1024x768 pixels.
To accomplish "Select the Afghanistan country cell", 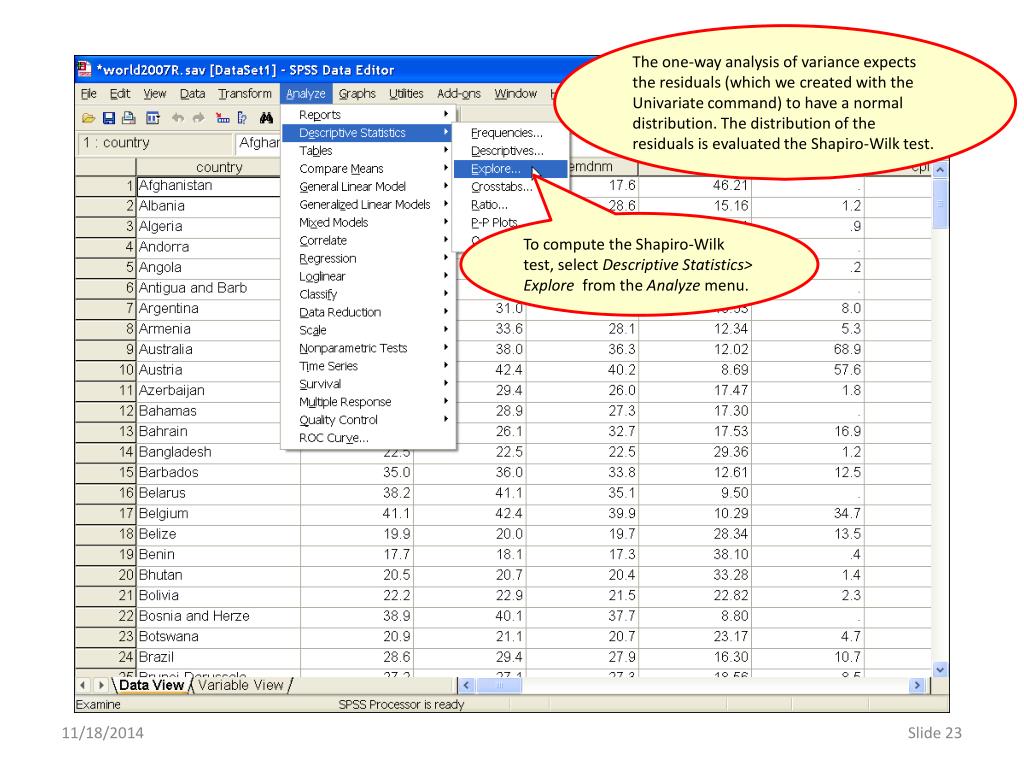I will click(x=208, y=185).
